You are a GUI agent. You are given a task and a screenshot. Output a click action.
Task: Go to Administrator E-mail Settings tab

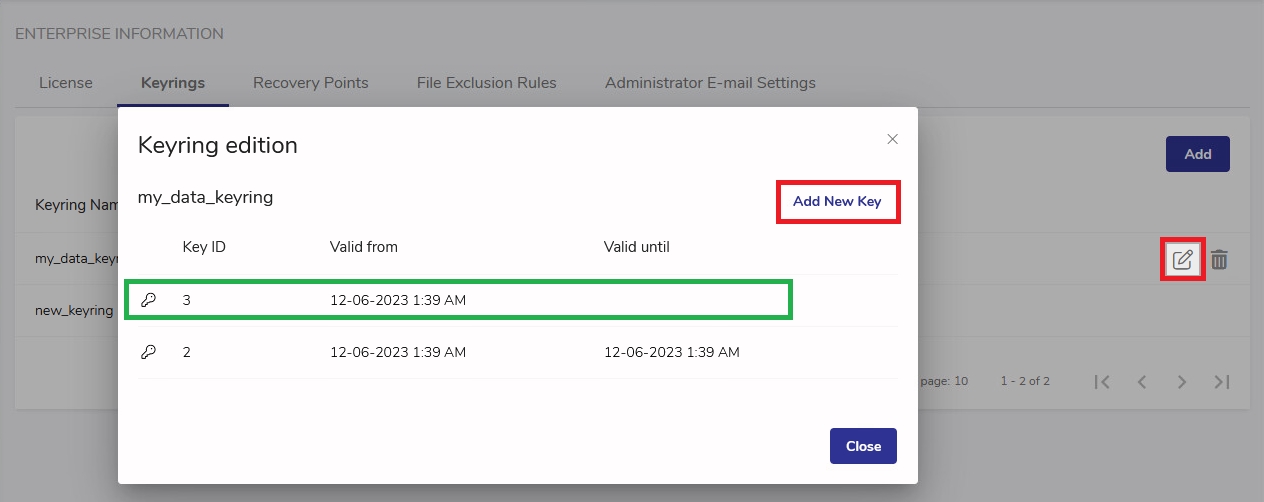tap(710, 83)
